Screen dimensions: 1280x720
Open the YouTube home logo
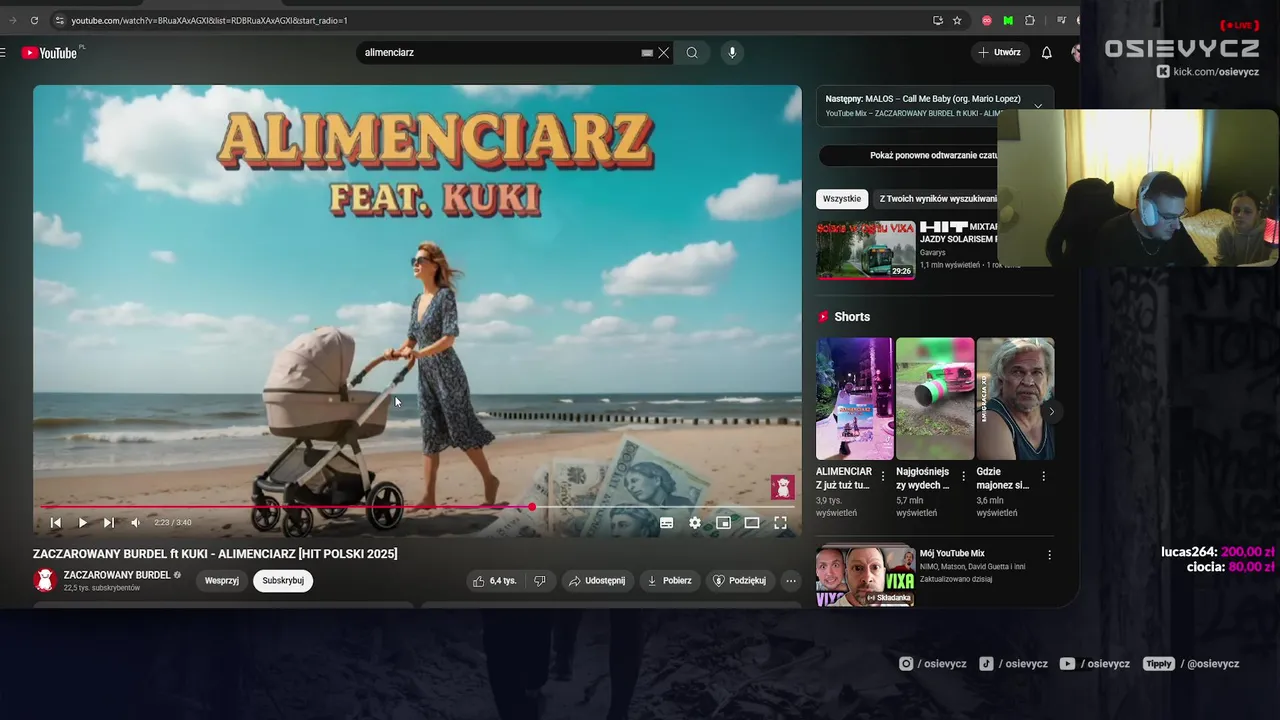coord(50,53)
